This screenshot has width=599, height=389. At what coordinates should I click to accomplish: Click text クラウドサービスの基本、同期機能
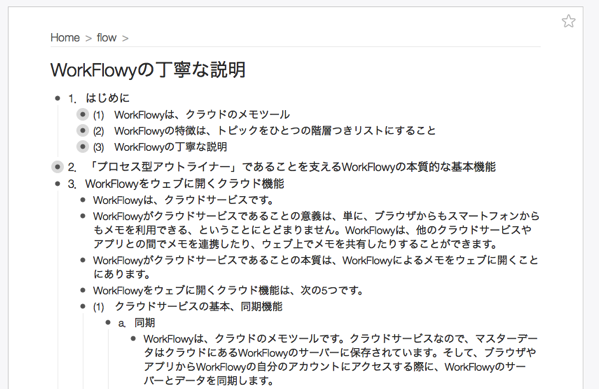(199, 306)
